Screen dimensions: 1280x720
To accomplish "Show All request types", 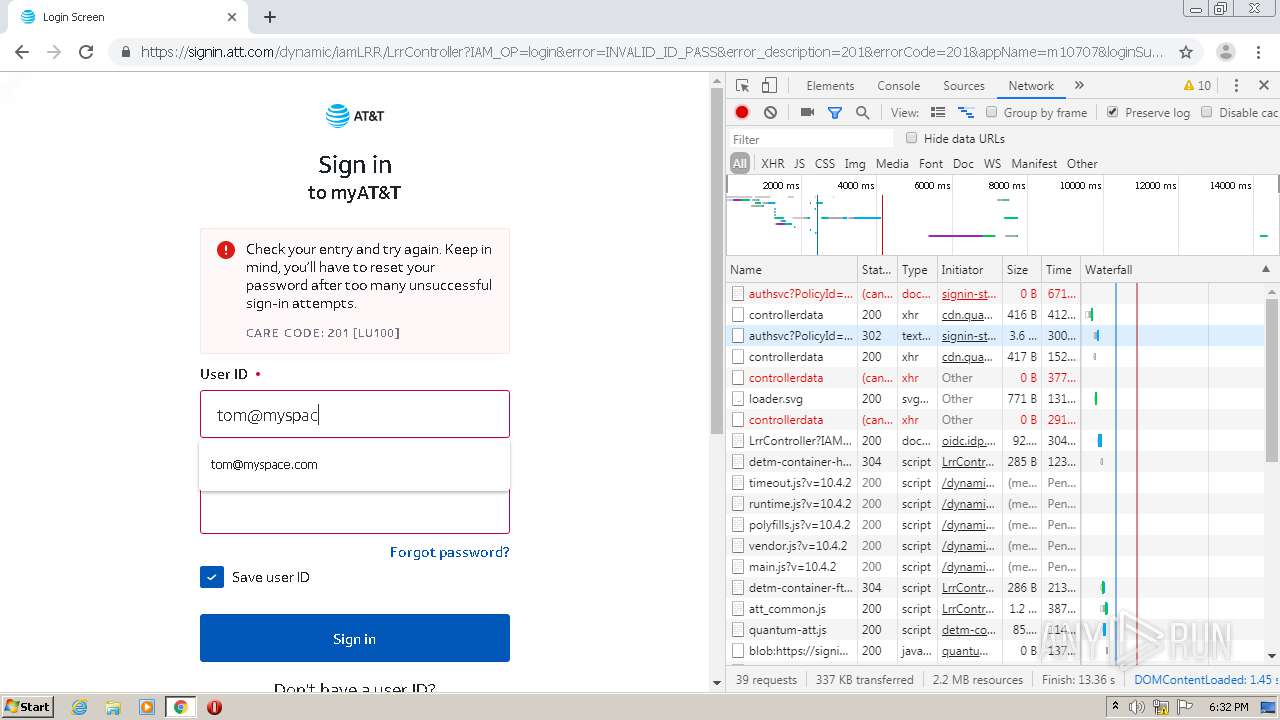I will [x=740, y=164].
